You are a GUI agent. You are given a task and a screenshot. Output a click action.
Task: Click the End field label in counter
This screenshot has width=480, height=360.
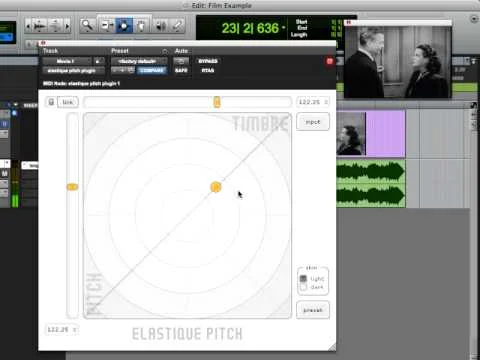[x=302, y=28]
